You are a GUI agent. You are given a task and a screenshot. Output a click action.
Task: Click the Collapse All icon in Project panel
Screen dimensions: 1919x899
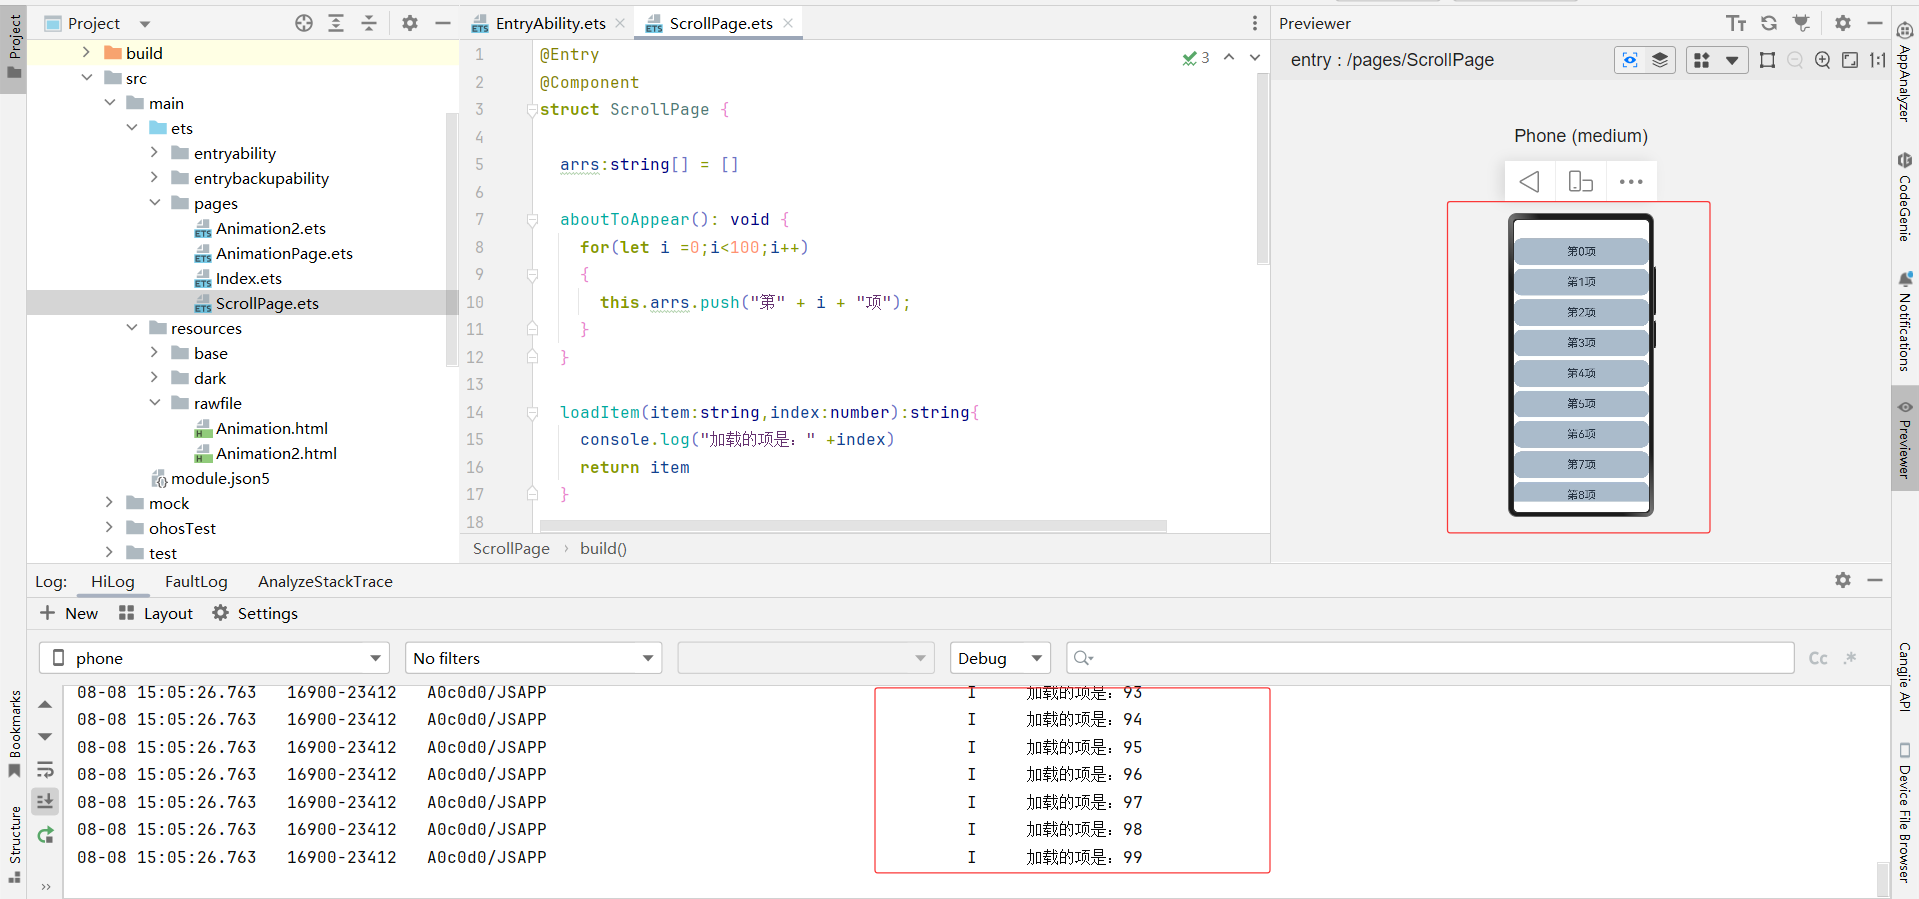point(369,23)
